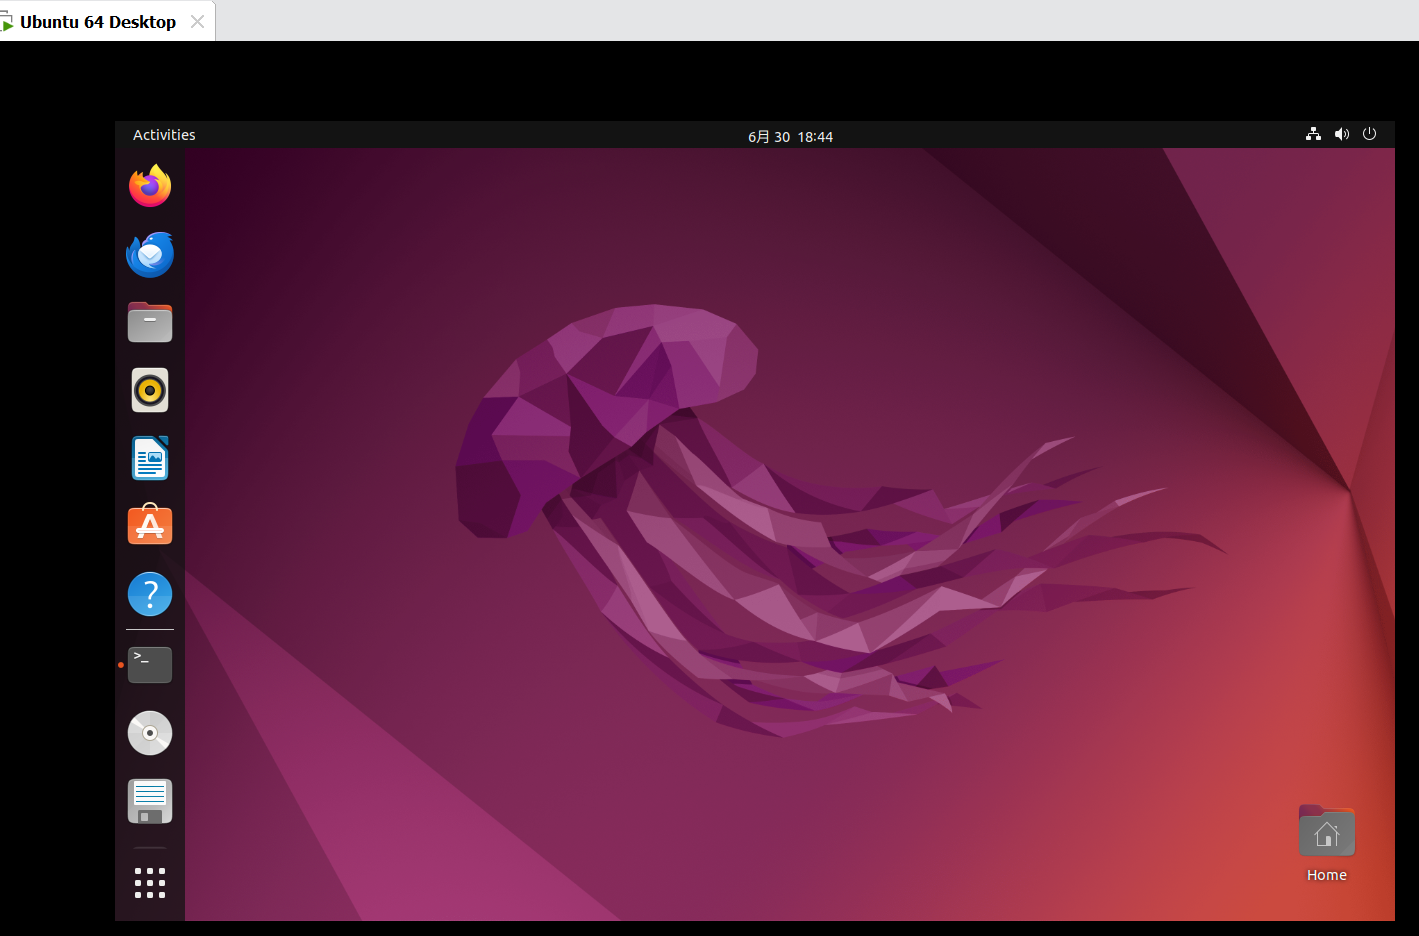Open LibreOffice Writer from the dock
1419x936 pixels.
coord(150,458)
